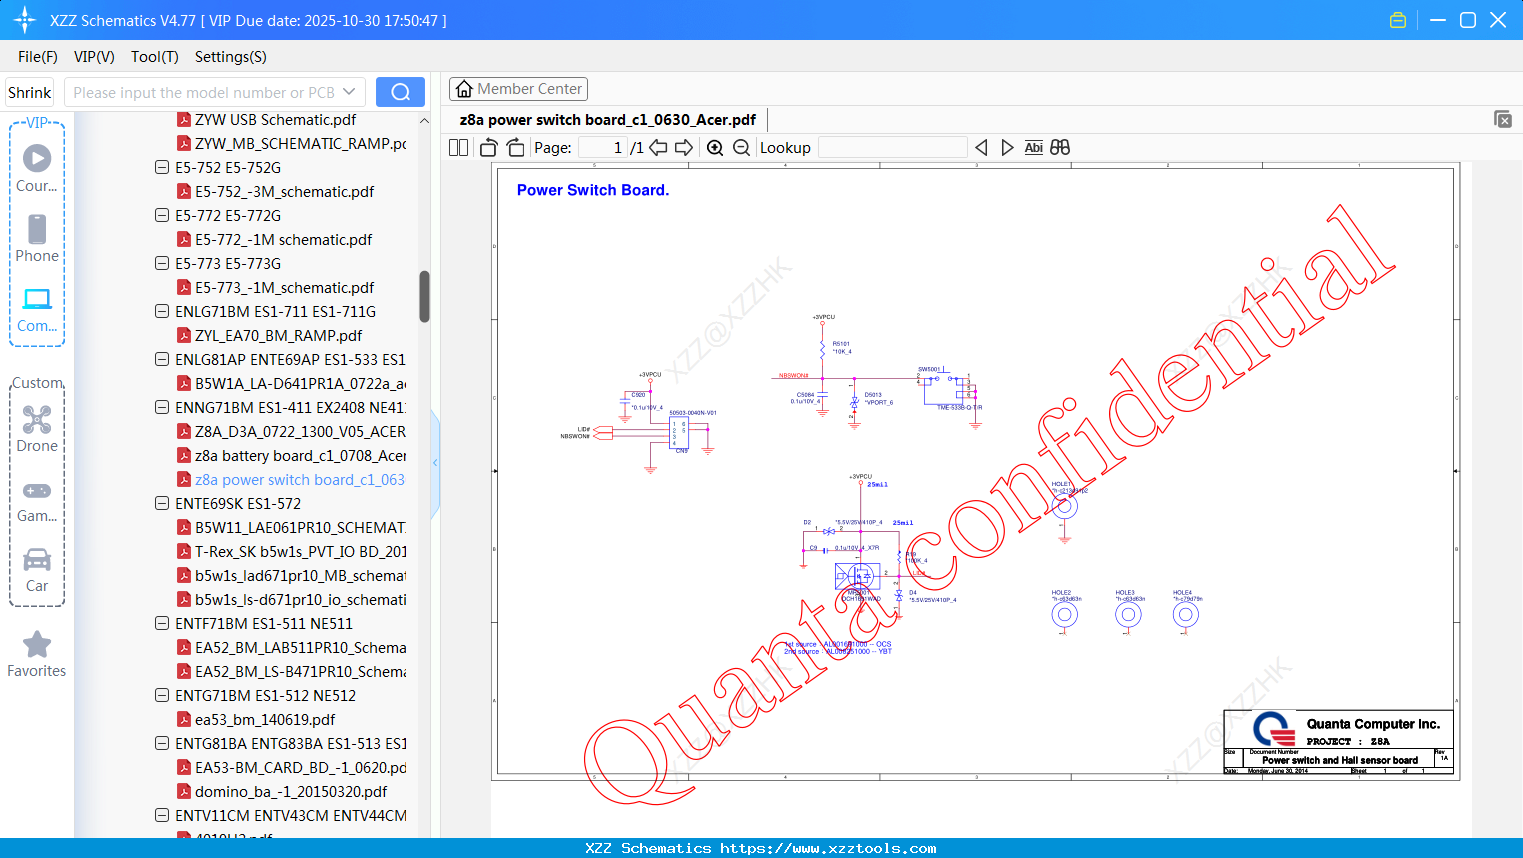Select the Phone category in sidebar
1523x858 pixels.
[37, 238]
